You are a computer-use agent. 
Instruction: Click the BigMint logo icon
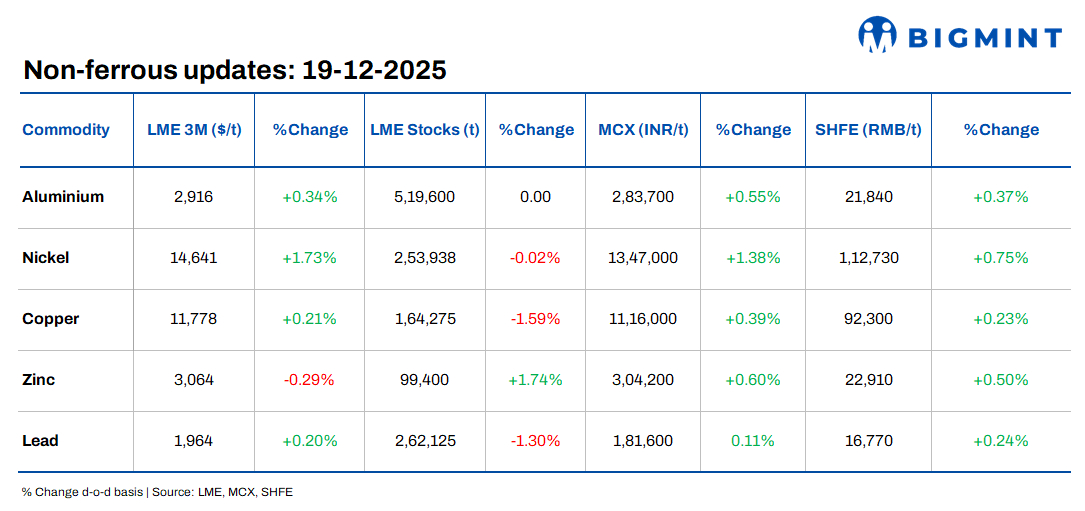tap(877, 35)
